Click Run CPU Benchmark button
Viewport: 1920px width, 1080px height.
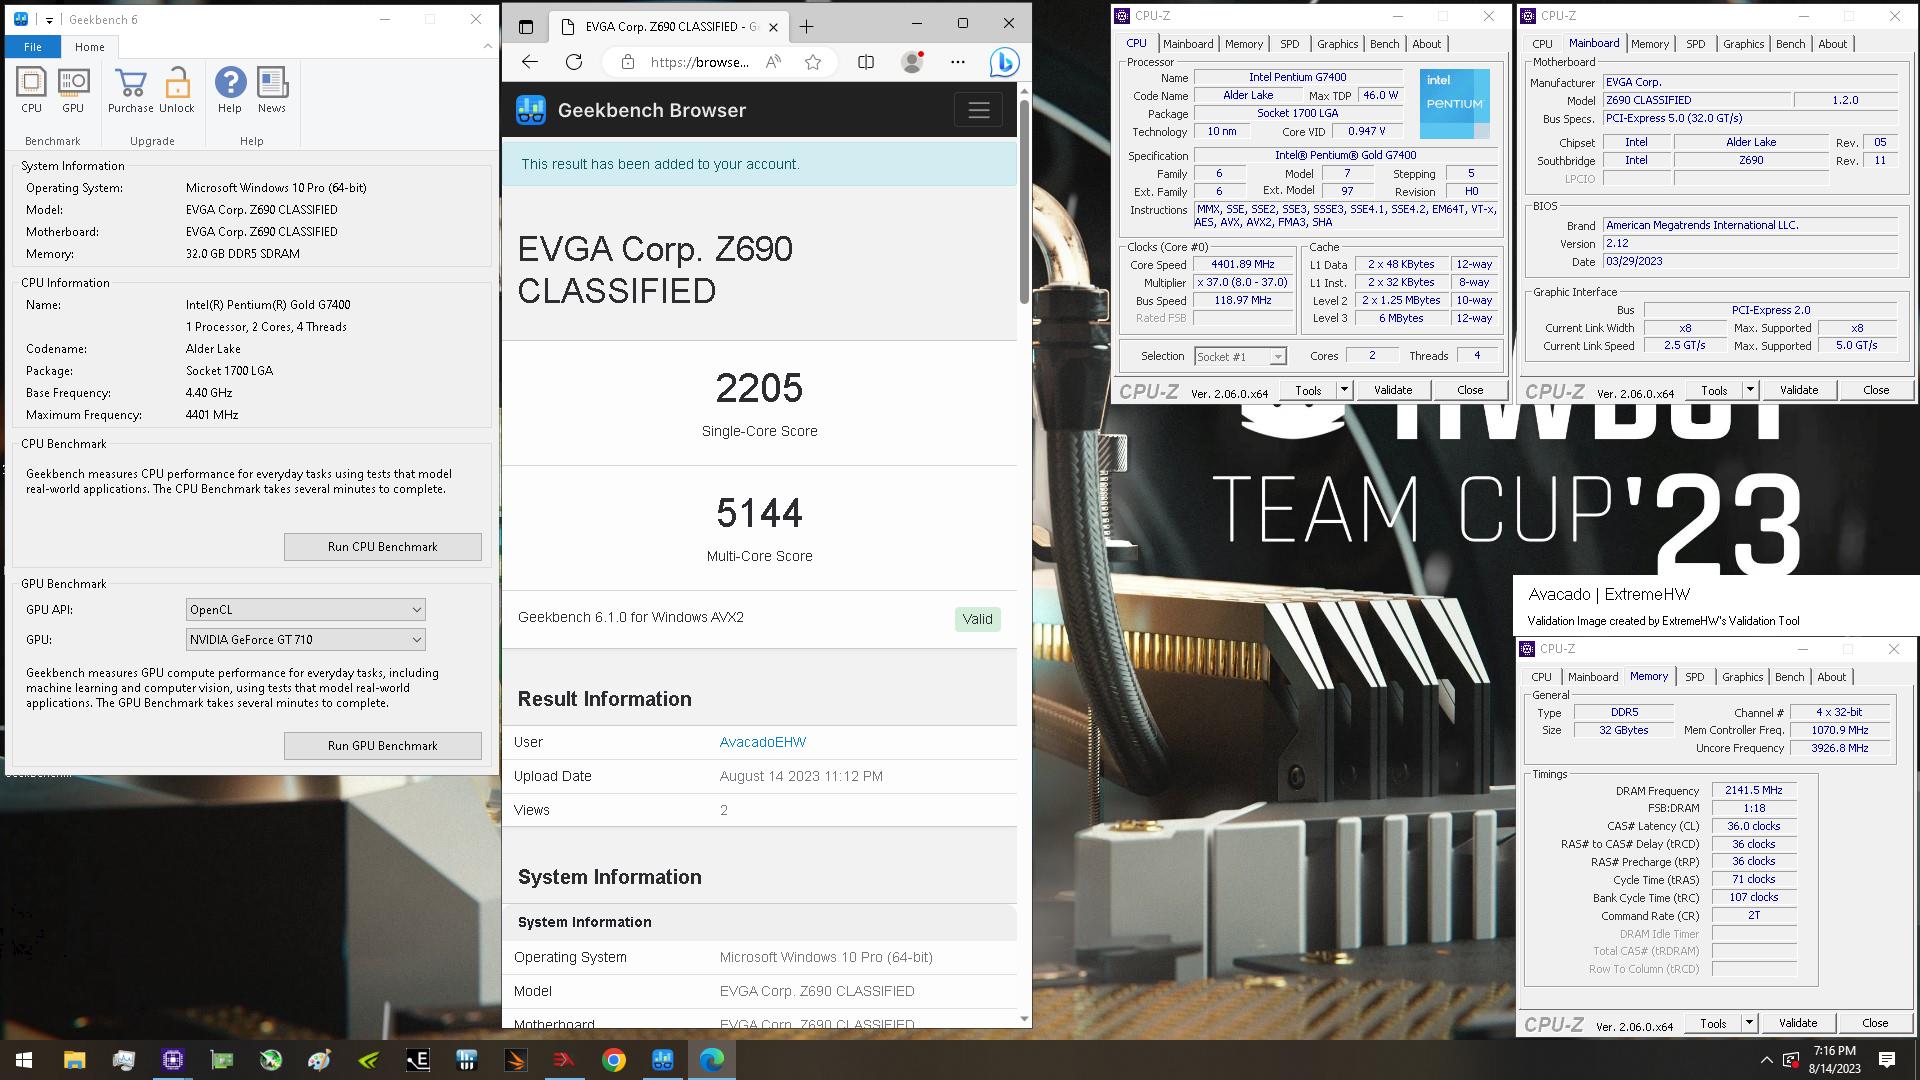point(383,547)
